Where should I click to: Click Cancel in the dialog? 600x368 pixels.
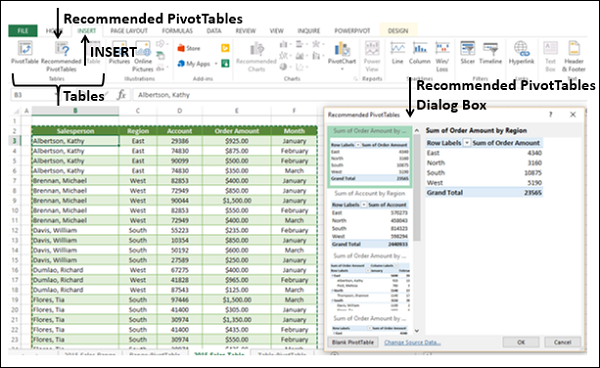pos(562,342)
